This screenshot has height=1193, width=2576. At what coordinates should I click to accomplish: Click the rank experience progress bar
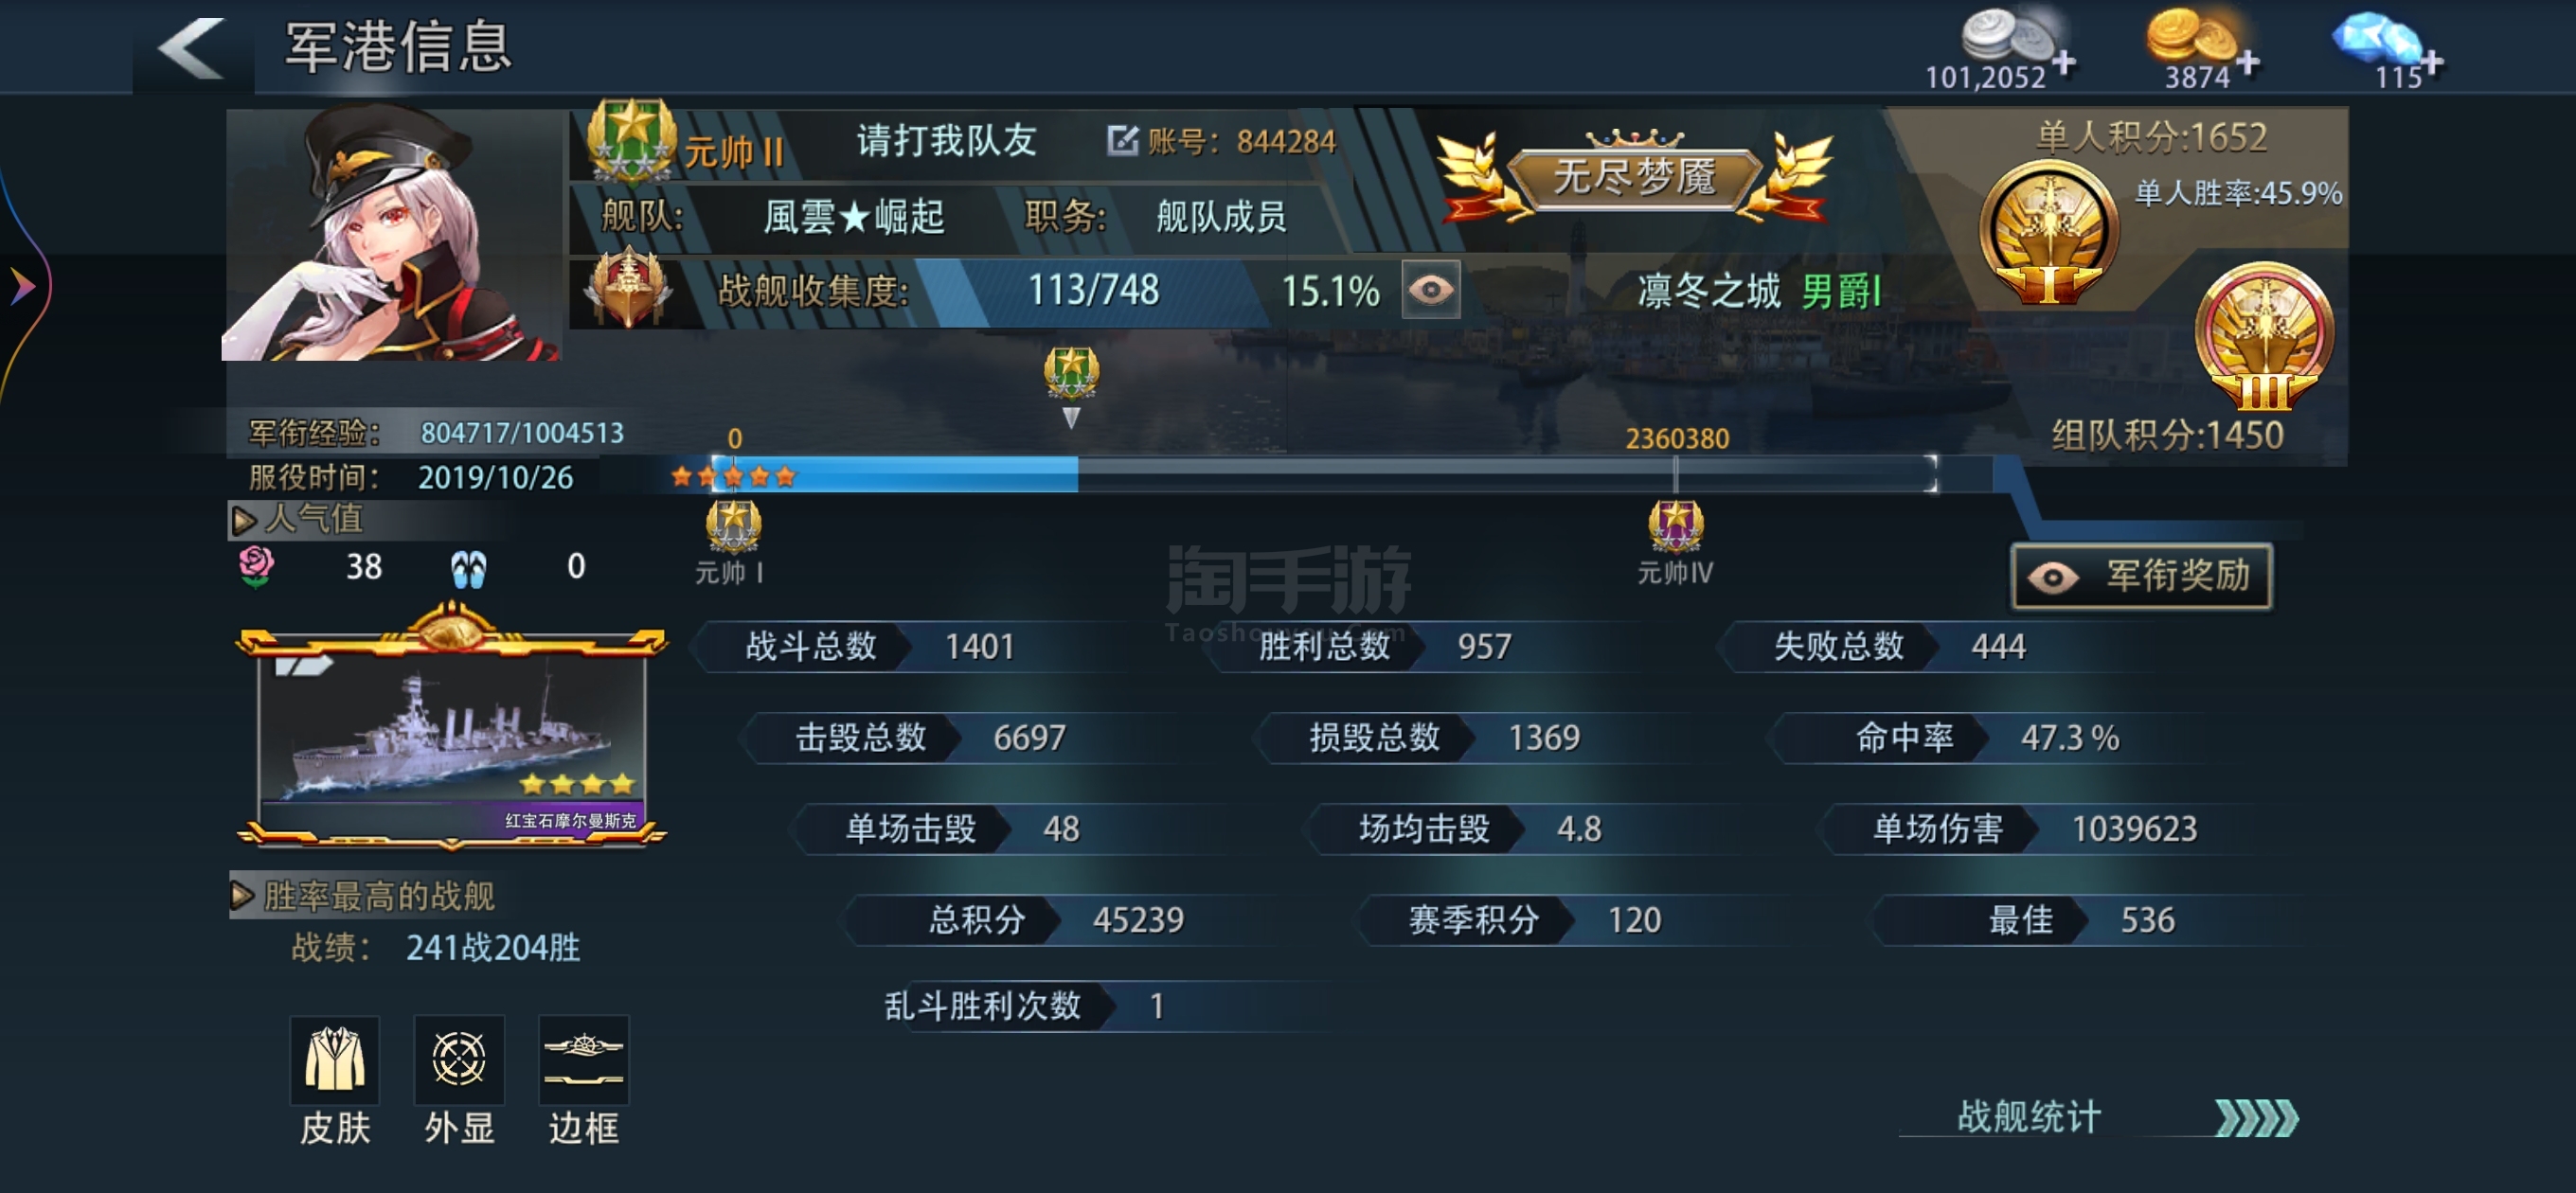tap(1306, 474)
